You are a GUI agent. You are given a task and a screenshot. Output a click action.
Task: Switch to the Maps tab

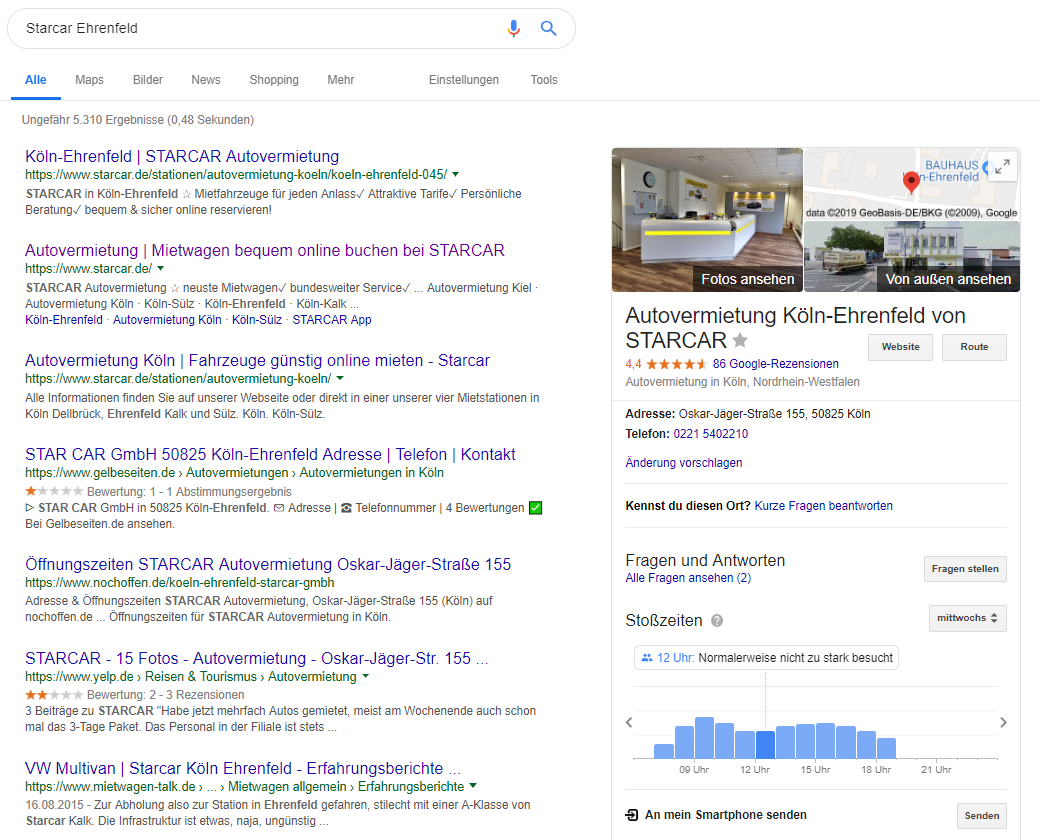[90, 80]
